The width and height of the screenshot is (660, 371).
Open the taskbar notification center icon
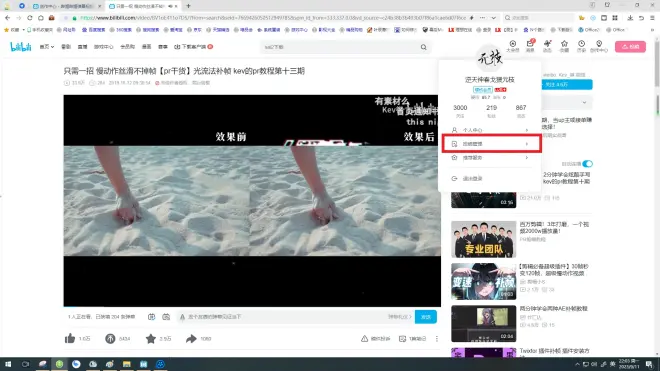click(649, 364)
